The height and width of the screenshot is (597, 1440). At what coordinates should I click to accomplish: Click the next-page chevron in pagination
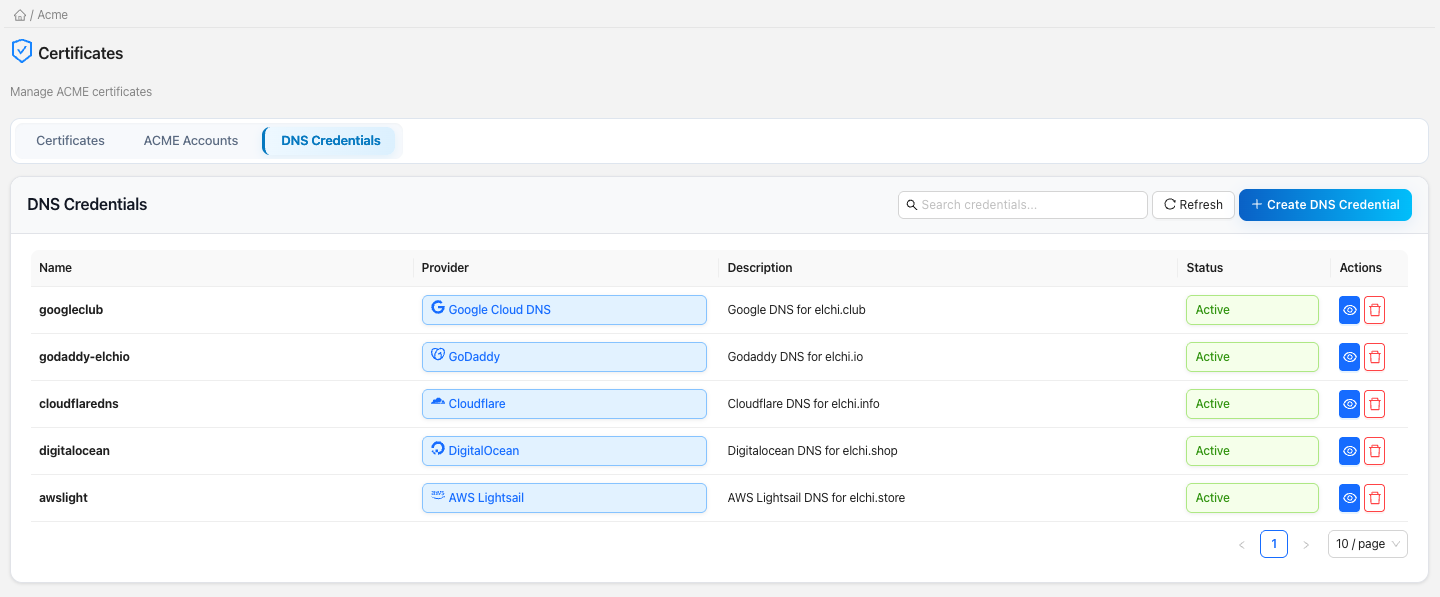1306,543
